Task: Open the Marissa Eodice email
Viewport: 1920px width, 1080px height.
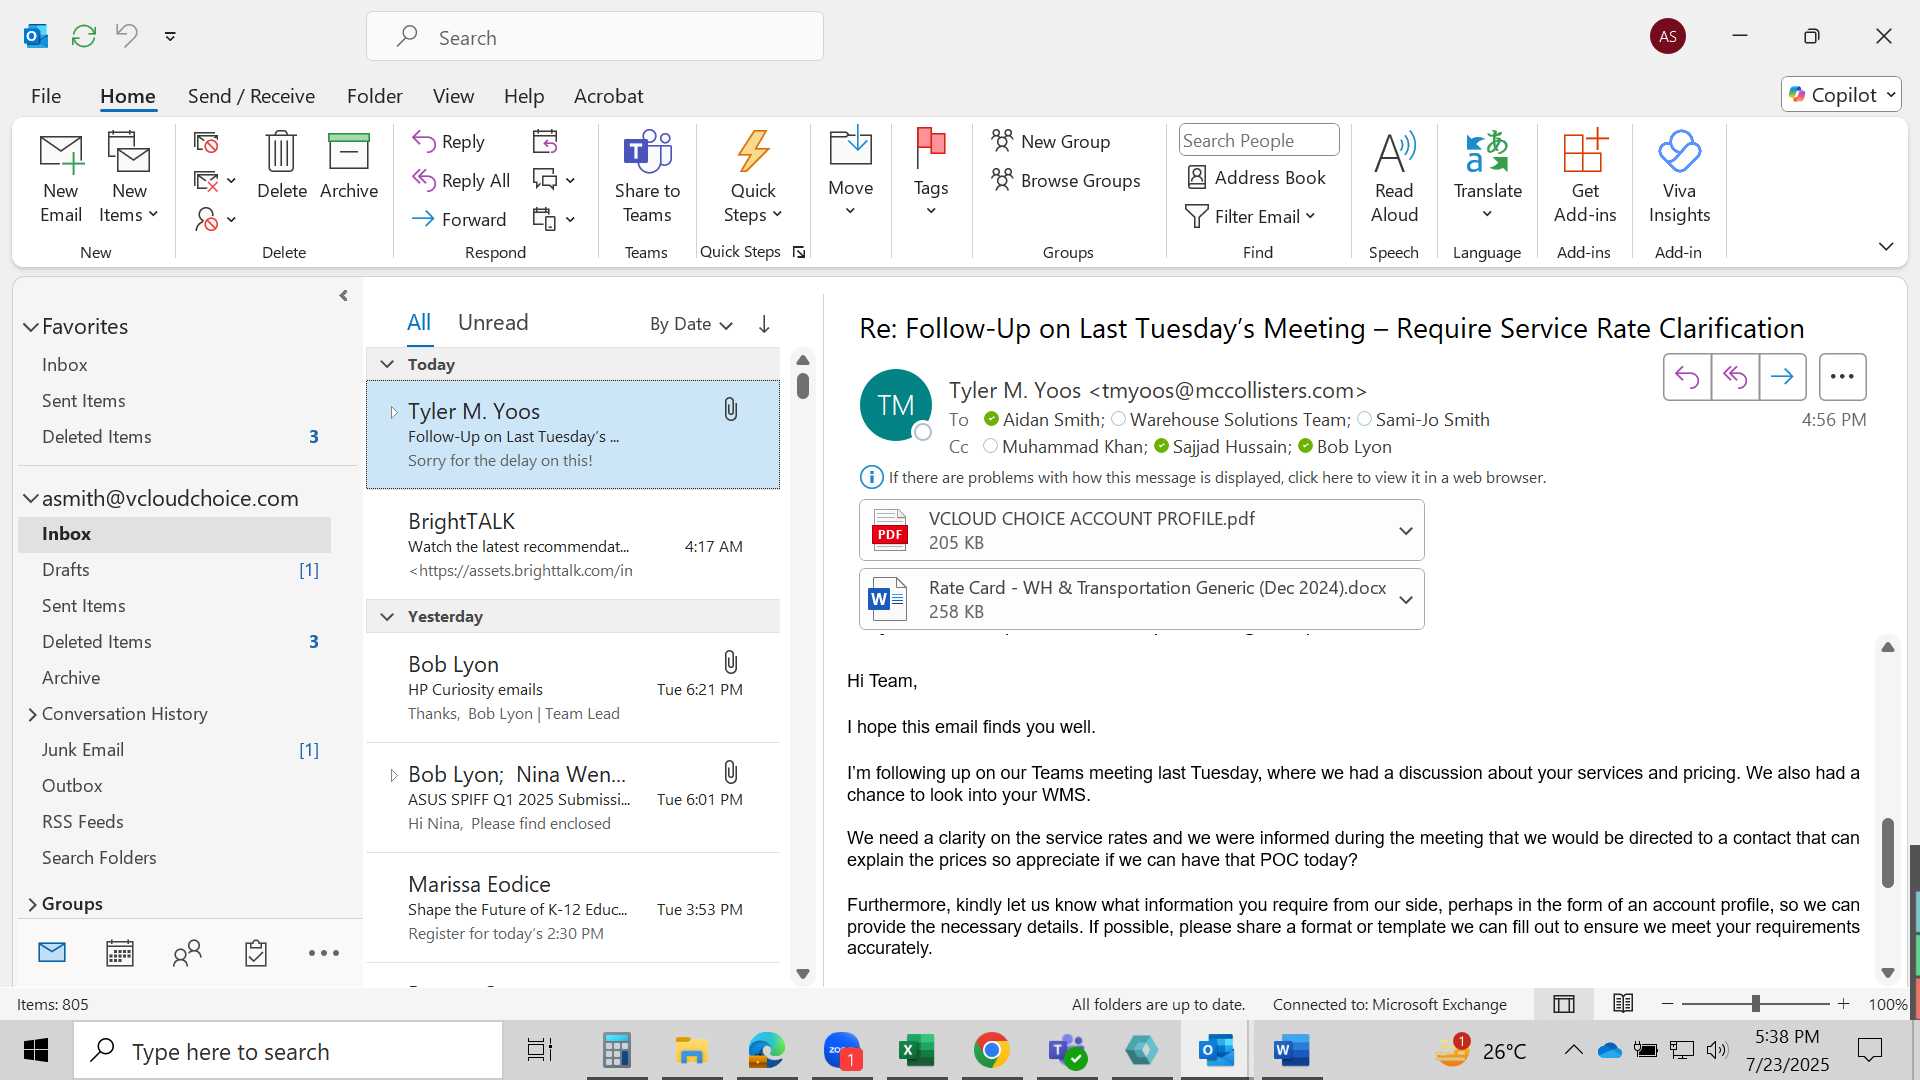Action: click(x=573, y=908)
